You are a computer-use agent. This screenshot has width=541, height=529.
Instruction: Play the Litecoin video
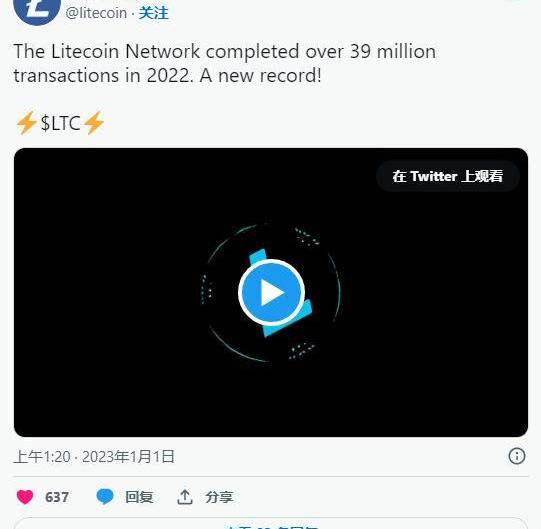click(272, 293)
